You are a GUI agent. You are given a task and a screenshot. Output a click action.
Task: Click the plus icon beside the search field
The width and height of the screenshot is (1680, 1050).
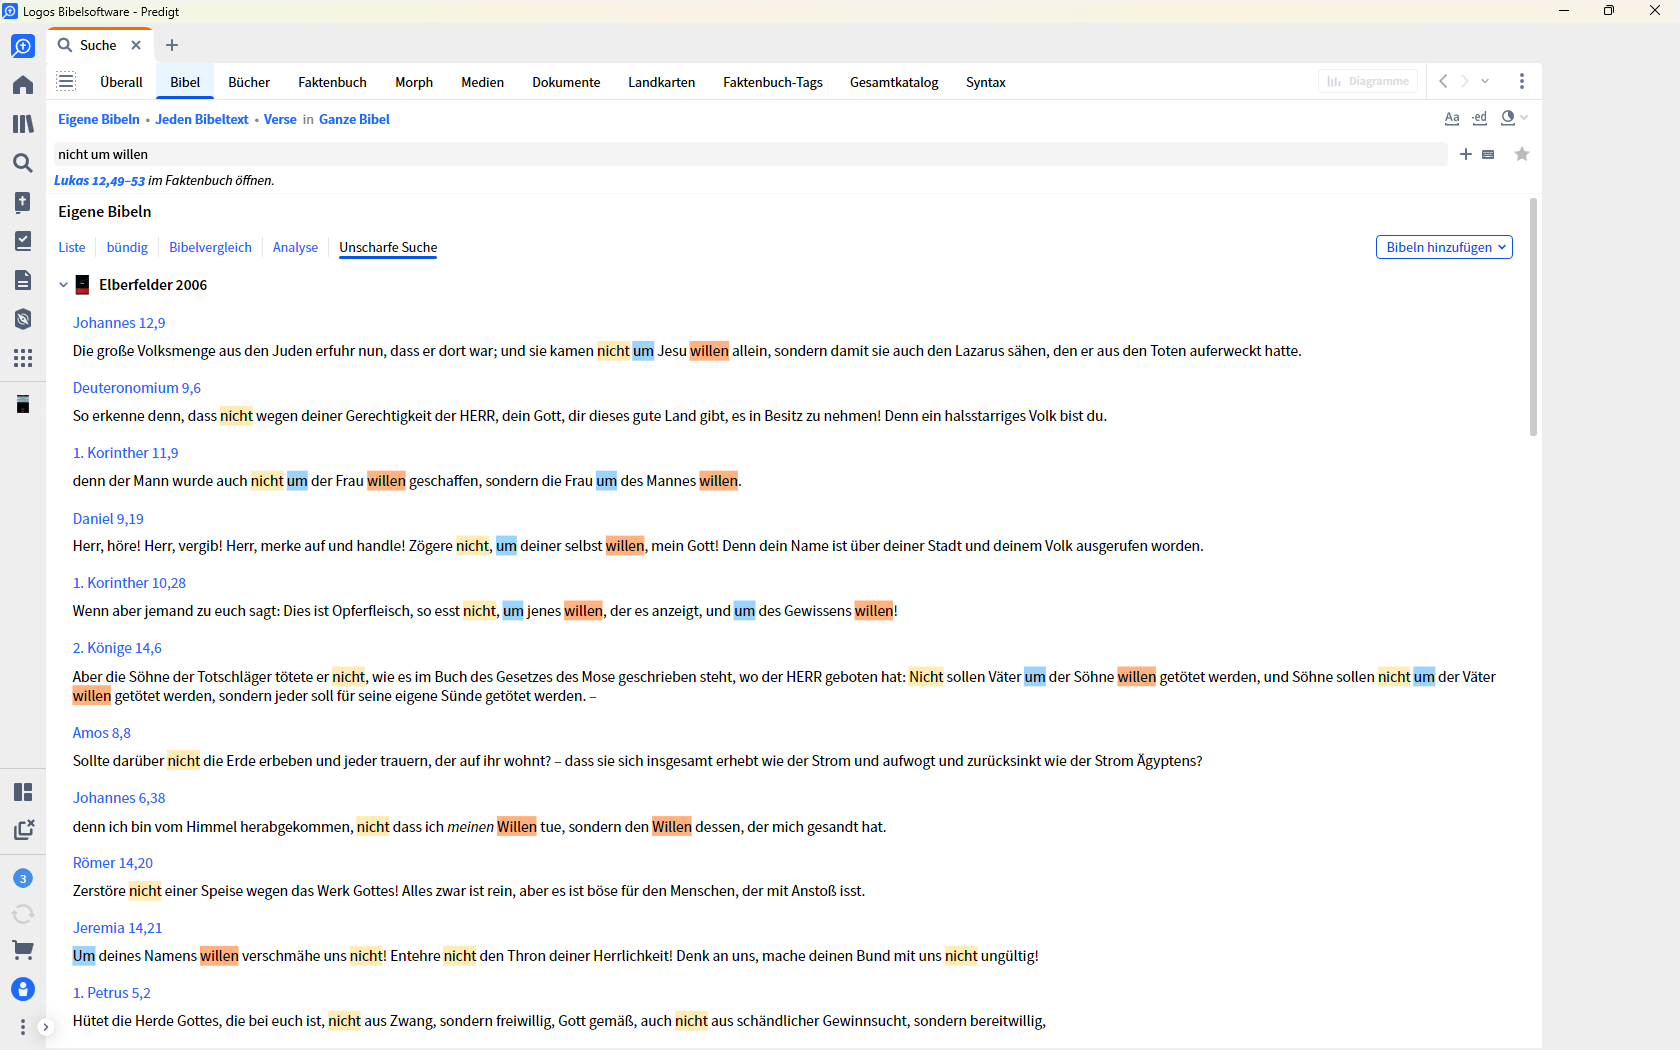pos(1466,154)
